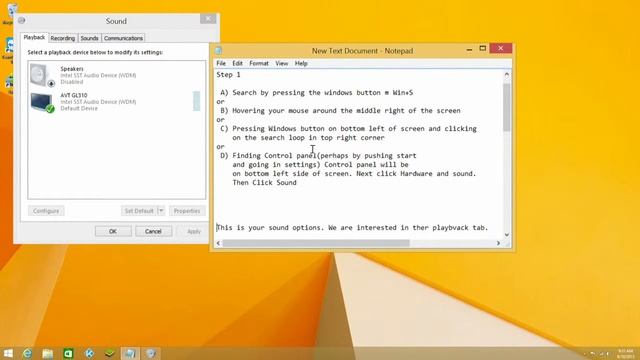Click the taskbar clock in system tray
Screen dimensions: 640x360
pos(625,353)
